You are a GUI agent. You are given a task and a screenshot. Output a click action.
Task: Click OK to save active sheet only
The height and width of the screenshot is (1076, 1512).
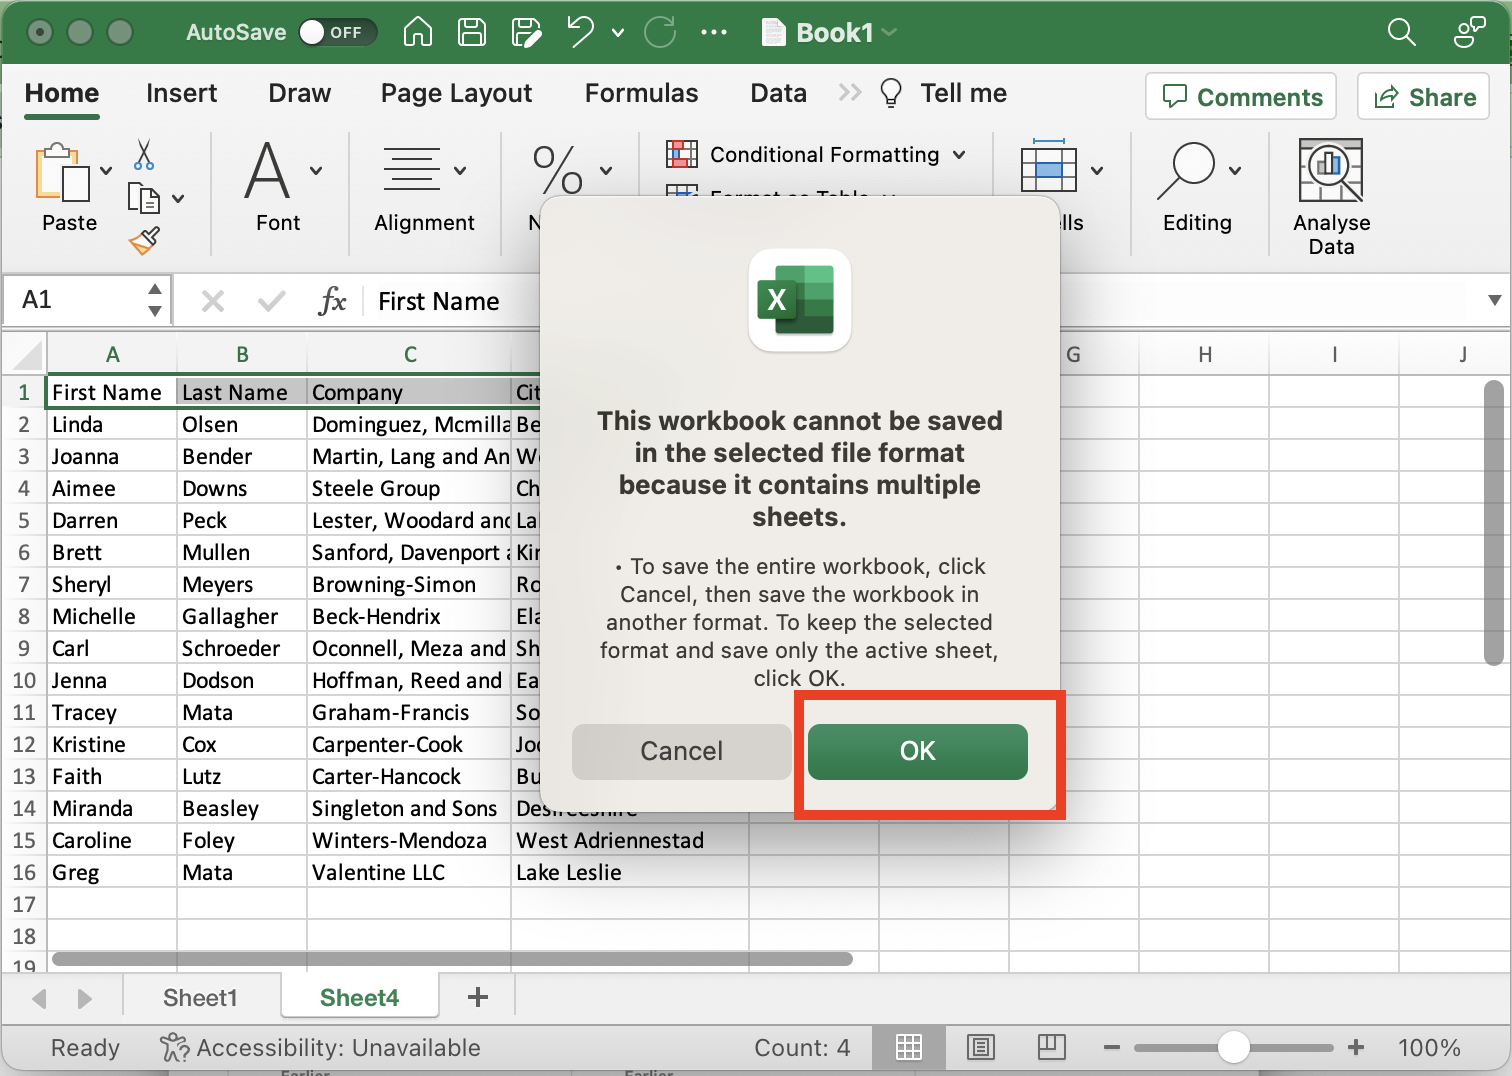[917, 752]
